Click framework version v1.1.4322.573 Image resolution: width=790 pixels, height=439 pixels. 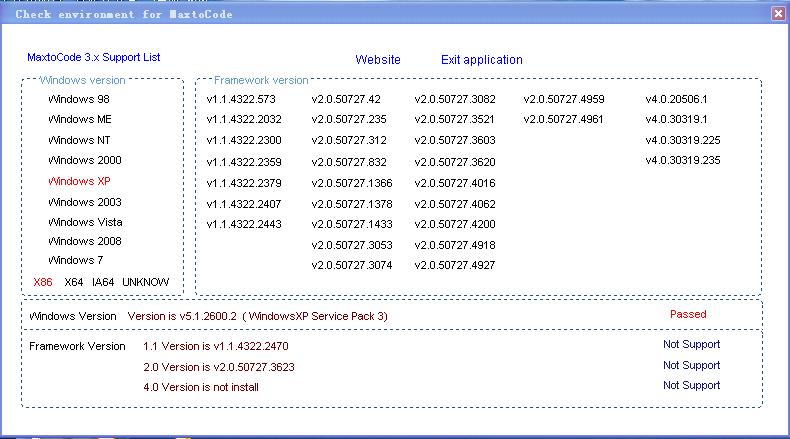pyautogui.click(x=241, y=99)
